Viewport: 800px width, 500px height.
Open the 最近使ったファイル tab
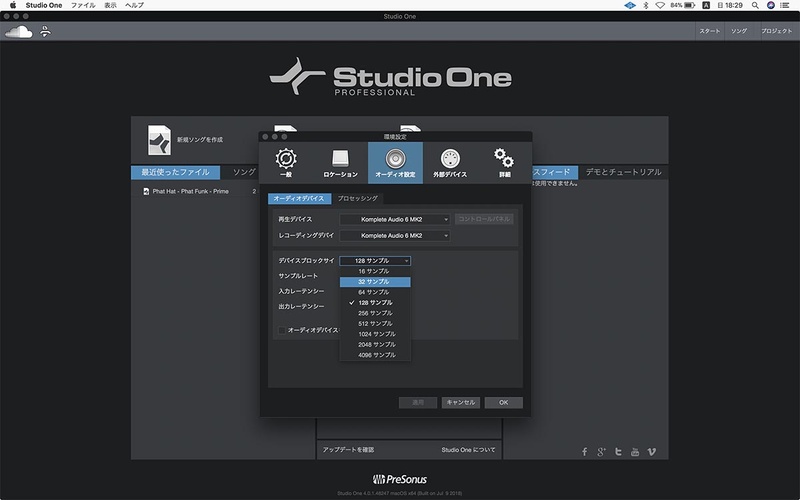click(x=176, y=172)
